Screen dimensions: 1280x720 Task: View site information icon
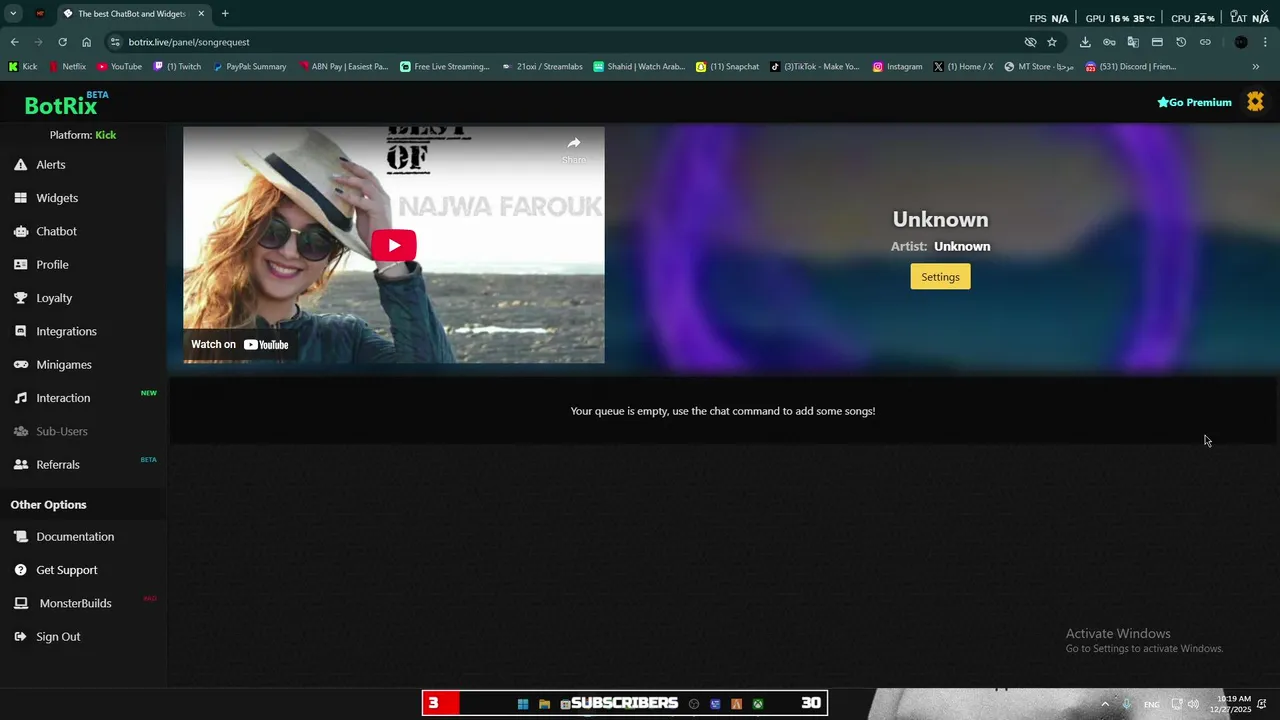coord(115,42)
